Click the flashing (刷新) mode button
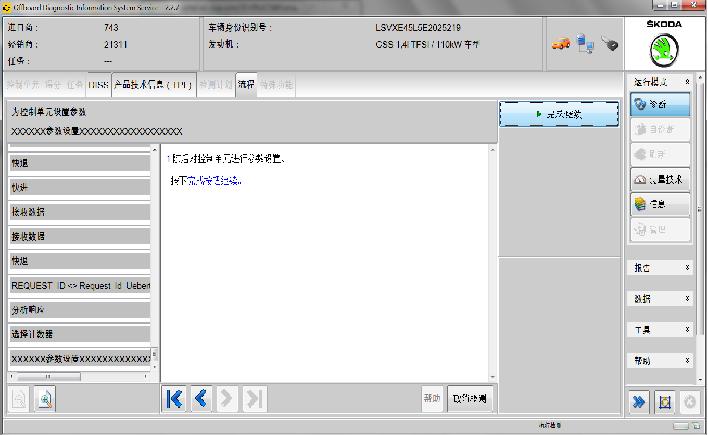 coord(660,154)
